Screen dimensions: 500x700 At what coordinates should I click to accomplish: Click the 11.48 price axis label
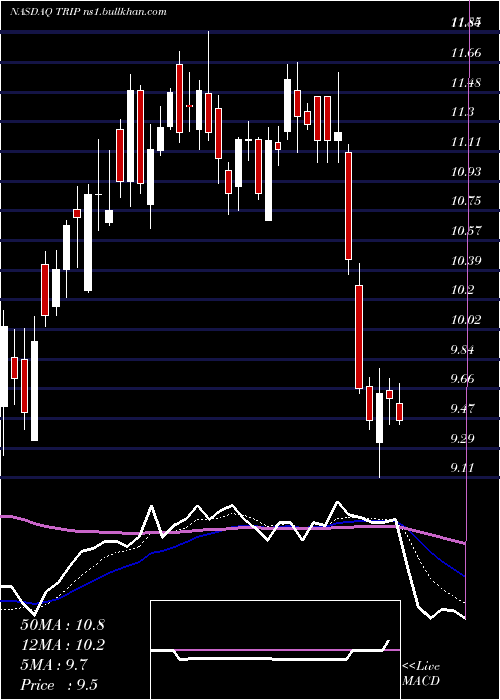466,83
